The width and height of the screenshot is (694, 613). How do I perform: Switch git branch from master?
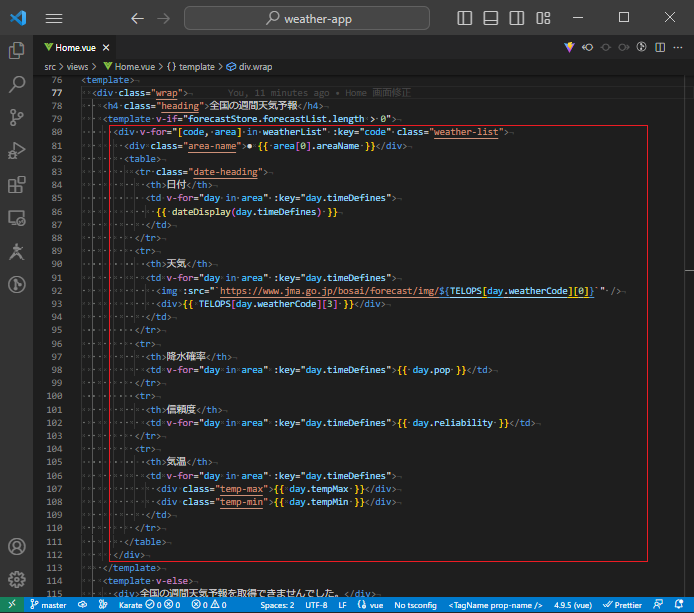pos(48,605)
